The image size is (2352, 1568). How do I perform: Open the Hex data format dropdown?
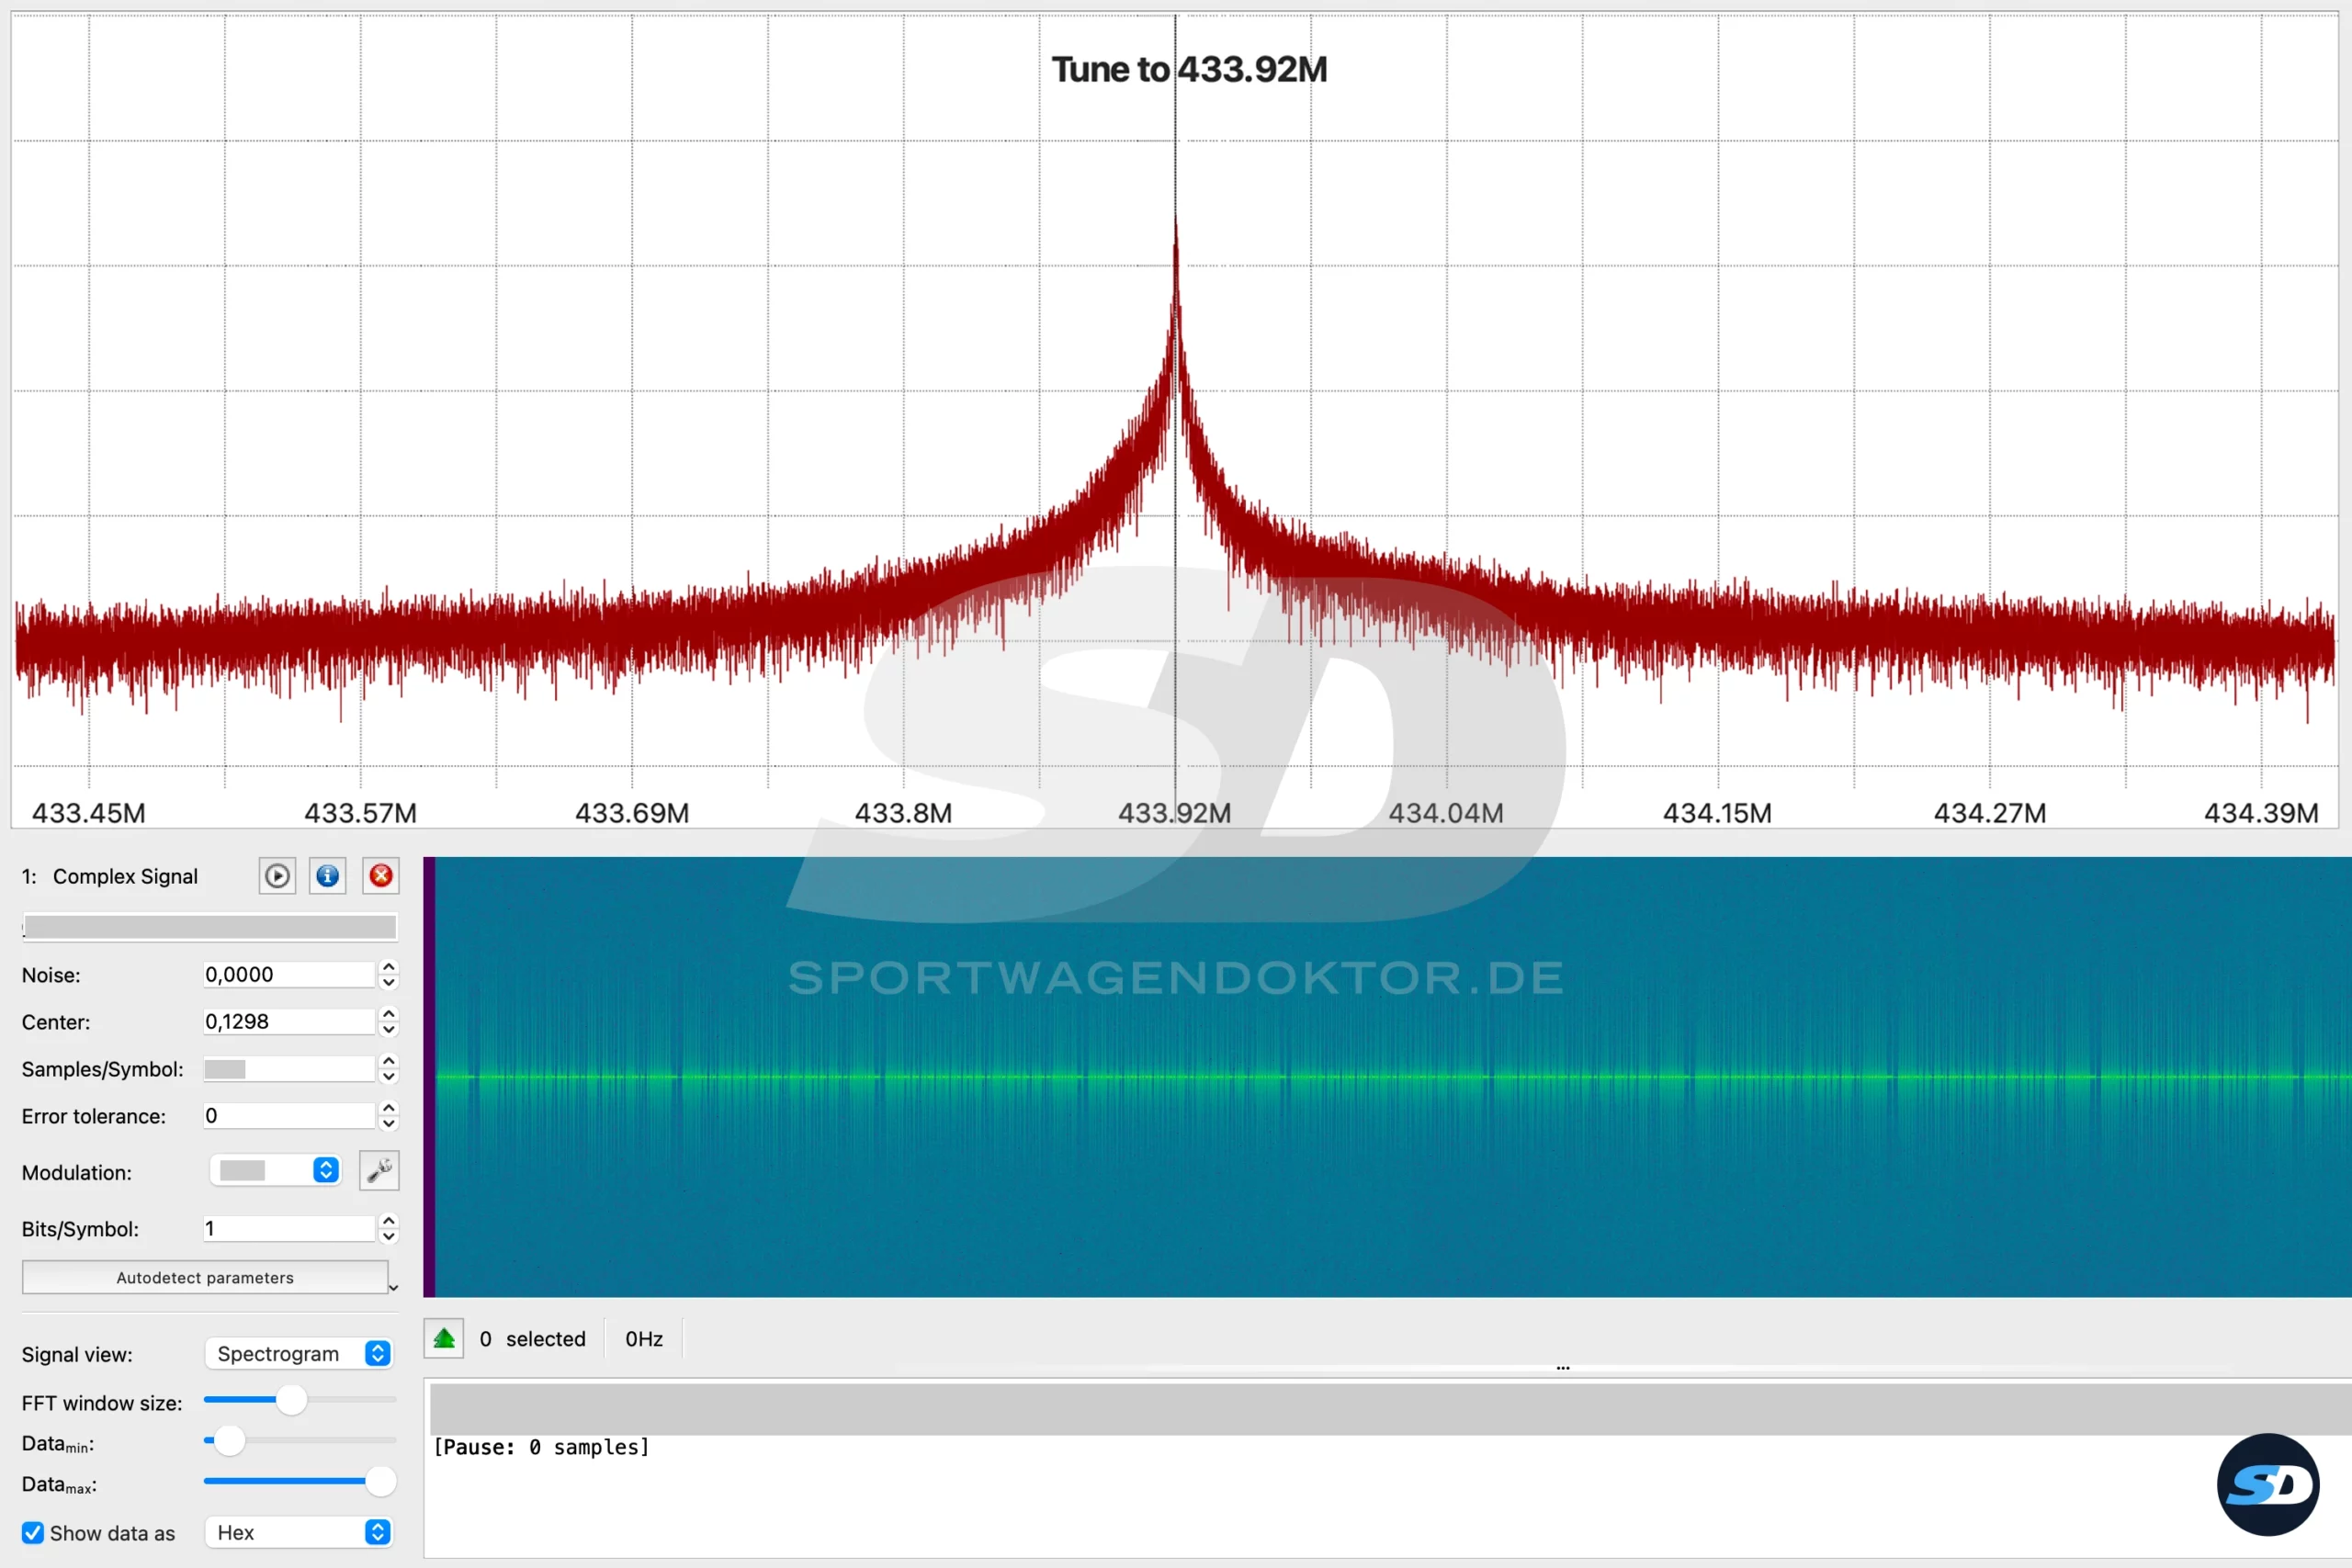[x=299, y=1533]
